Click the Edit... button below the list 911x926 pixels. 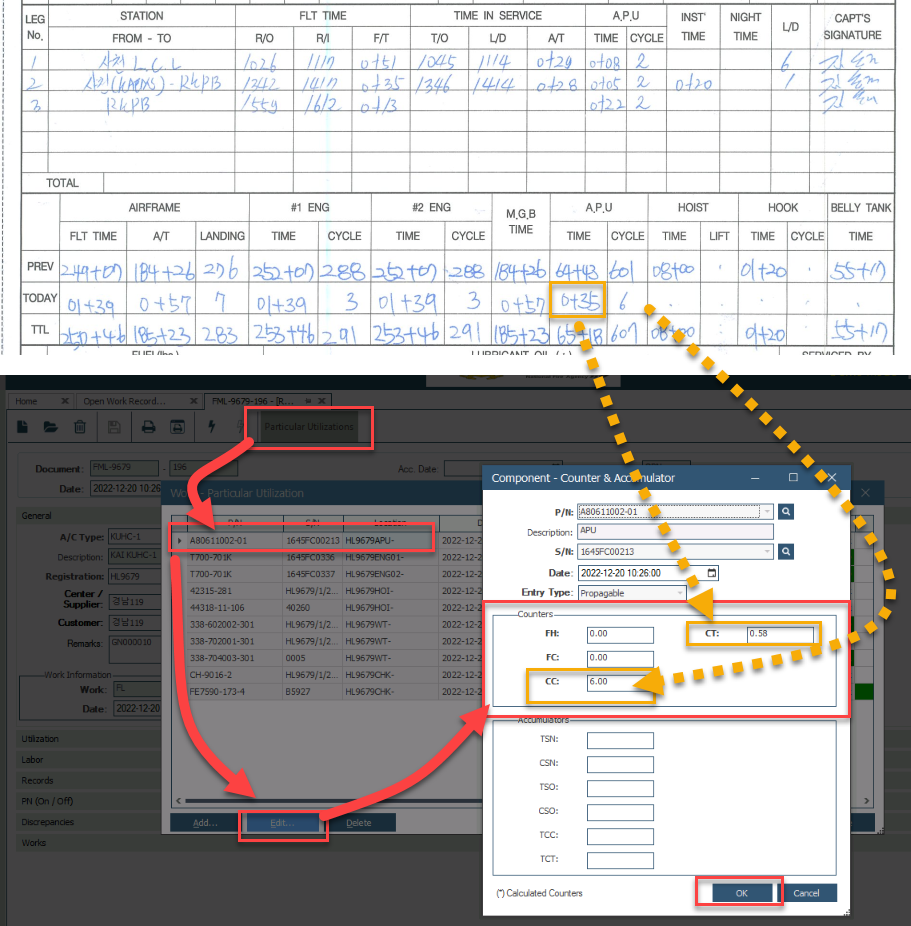click(283, 823)
